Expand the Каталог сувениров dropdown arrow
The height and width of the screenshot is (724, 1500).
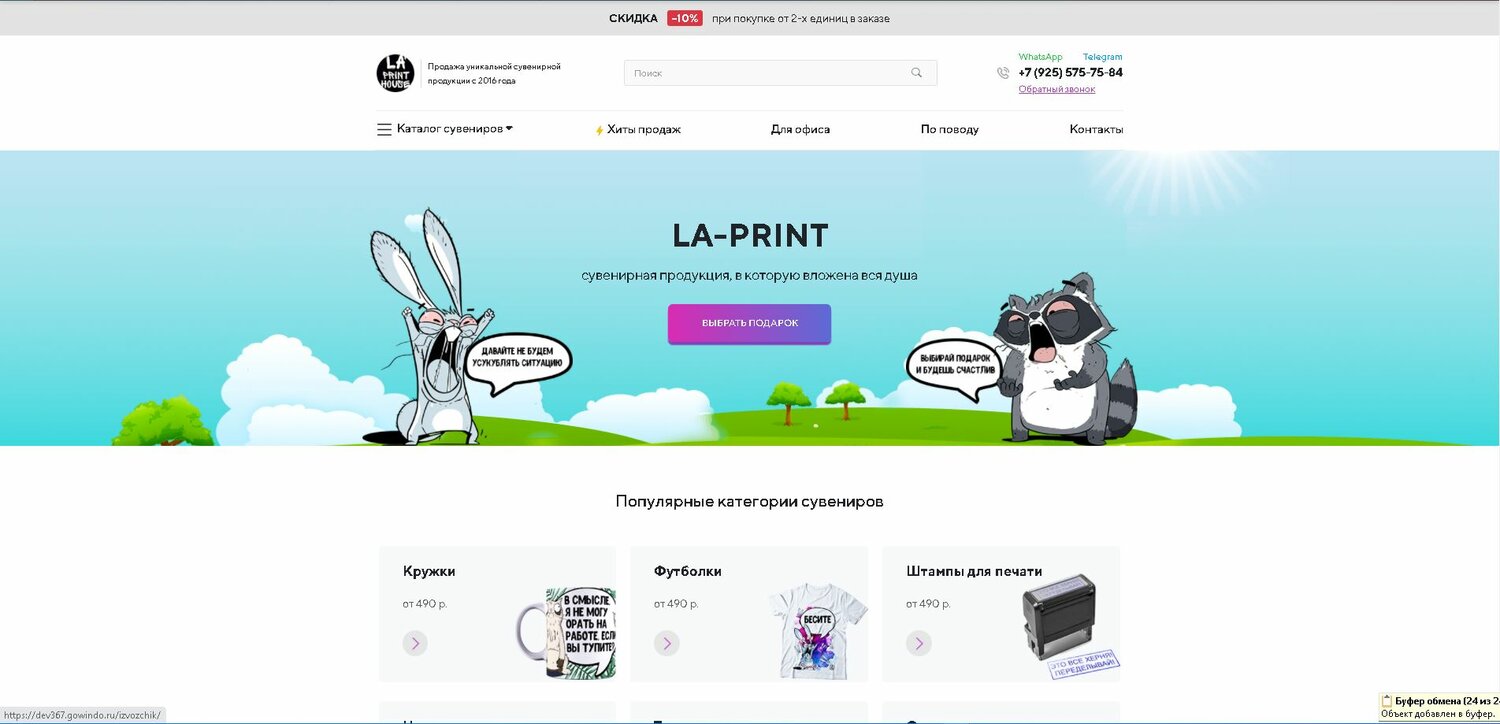pyautogui.click(x=509, y=128)
